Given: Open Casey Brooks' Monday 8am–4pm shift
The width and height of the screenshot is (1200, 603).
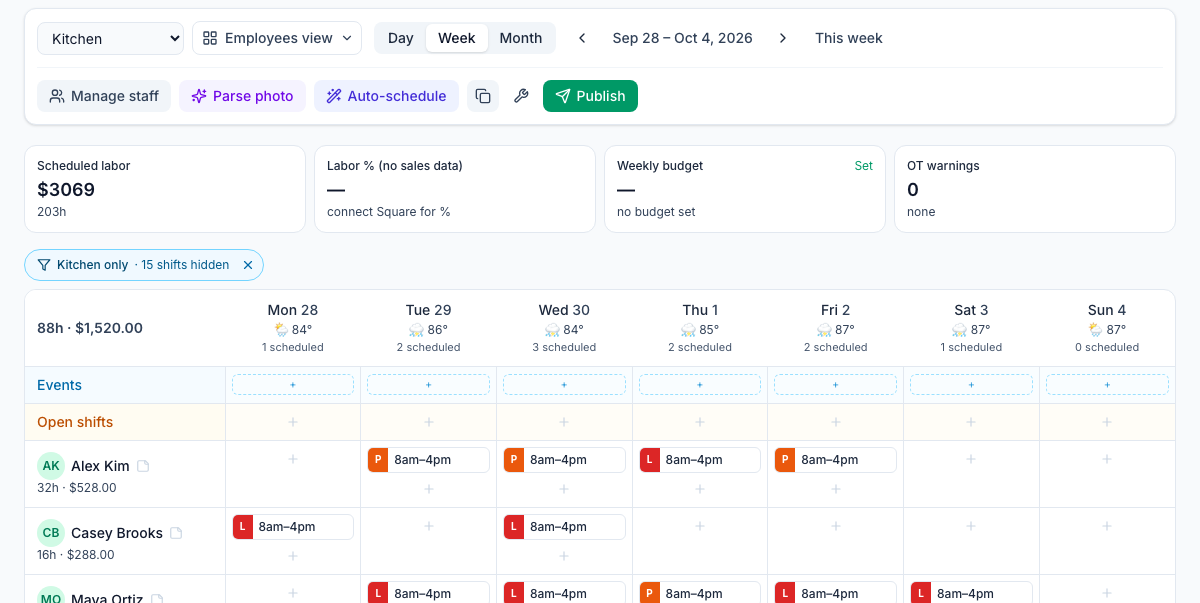Looking at the screenshot, I should coord(293,527).
